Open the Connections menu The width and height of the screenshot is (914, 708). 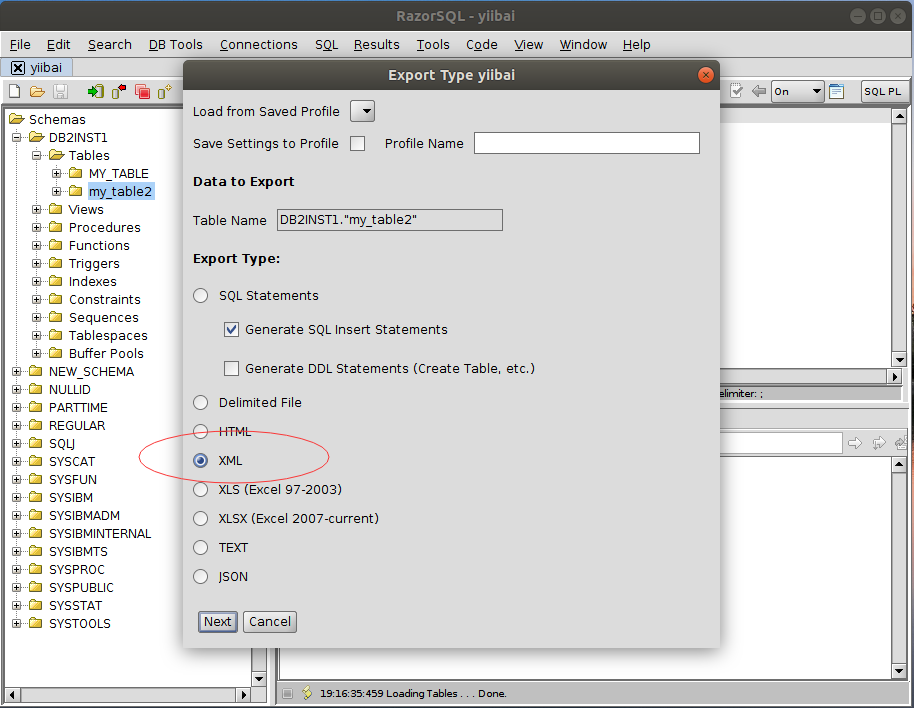pyautogui.click(x=258, y=45)
